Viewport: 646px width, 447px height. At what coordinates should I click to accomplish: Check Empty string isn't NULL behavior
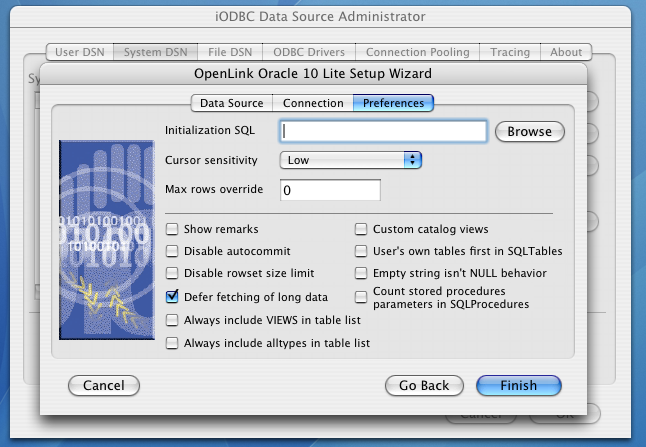[x=361, y=273]
